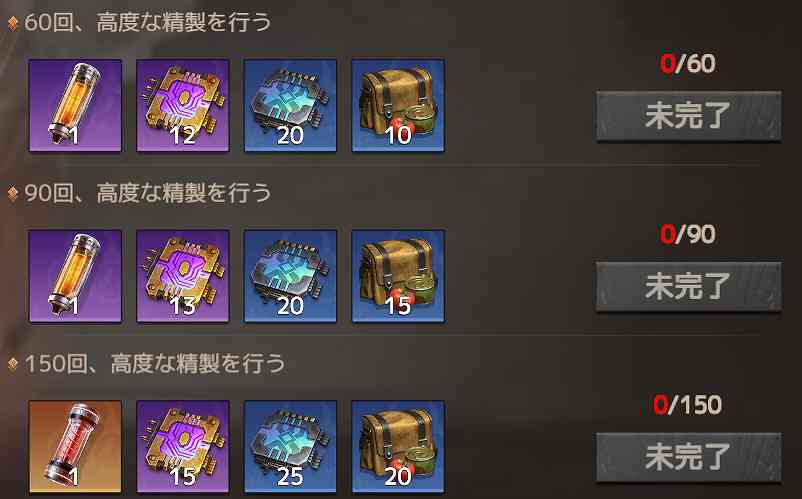Tap the supply bag showing 10
Viewport: 802px width, 499px height.
pyautogui.click(x=398, y=105)
